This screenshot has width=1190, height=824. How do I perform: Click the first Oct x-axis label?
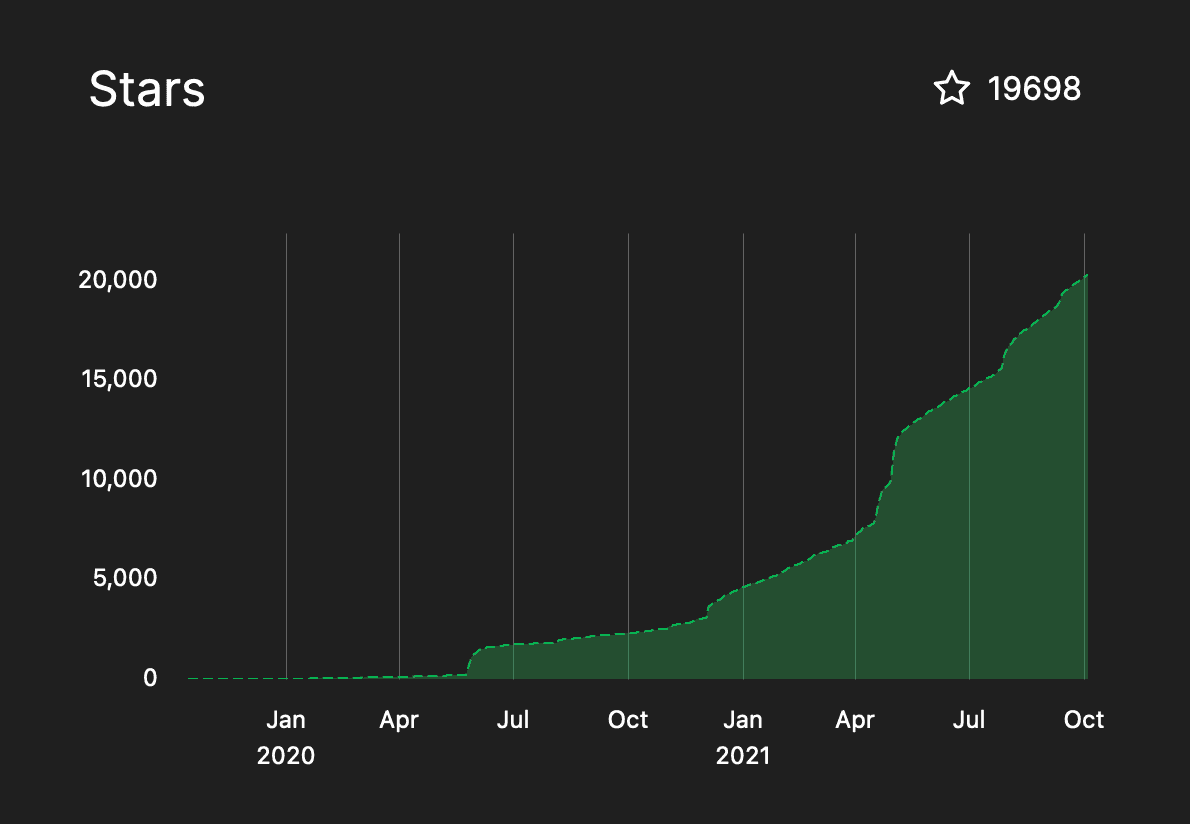(628, 720)
